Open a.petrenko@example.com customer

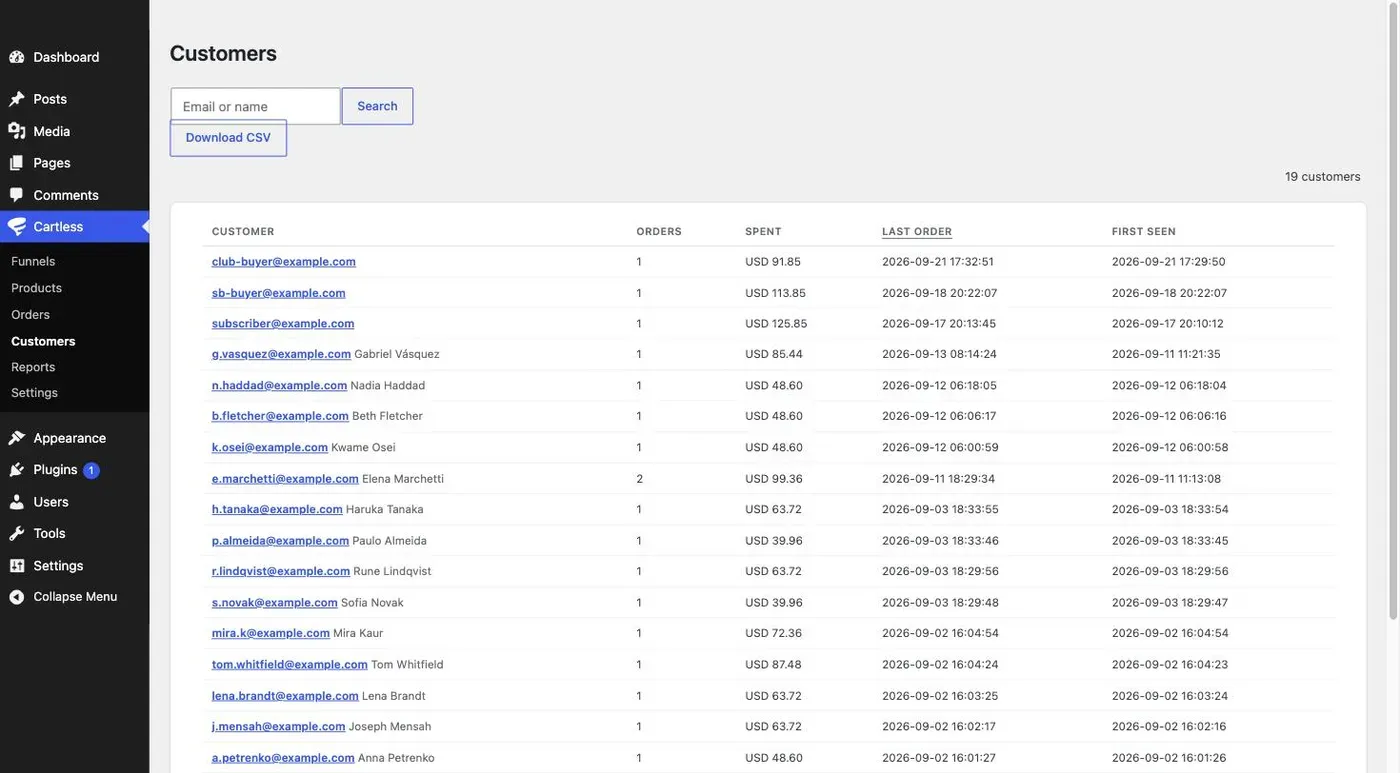(x=283, y=758)
